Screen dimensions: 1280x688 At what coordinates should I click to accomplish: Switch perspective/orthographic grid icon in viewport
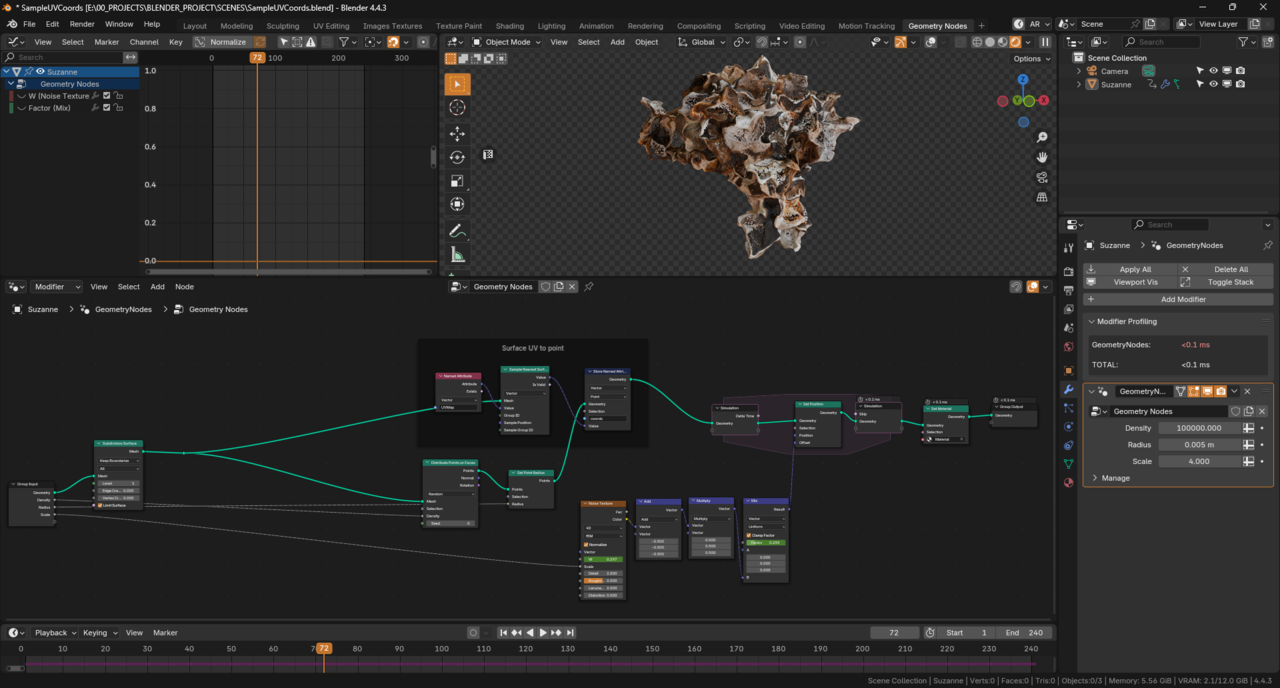(x=1042, y=196)
